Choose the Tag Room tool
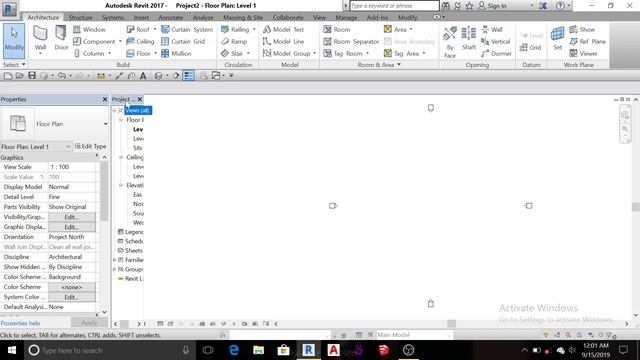The width and height of the screenshot is (640, 360). (343, 53)
